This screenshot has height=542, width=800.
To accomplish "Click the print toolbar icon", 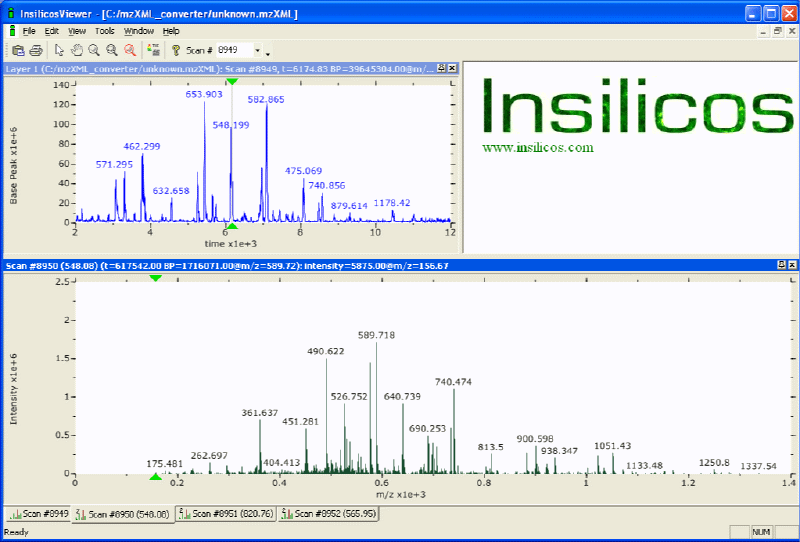I will 36,50.
